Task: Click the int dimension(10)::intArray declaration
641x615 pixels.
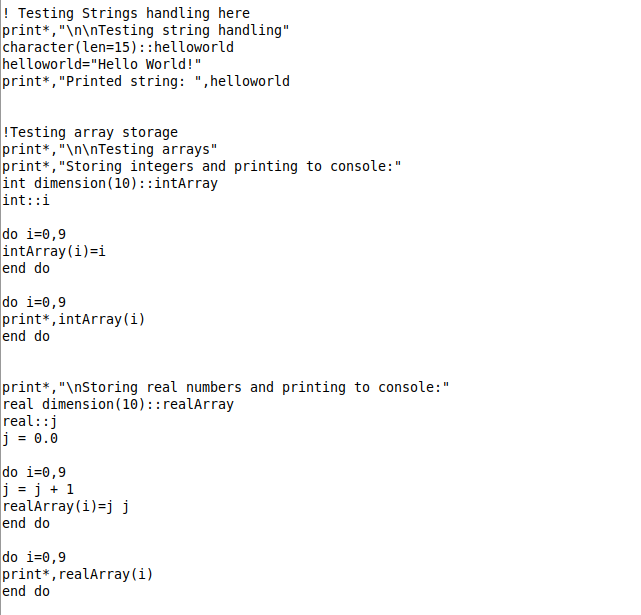Action: tap(110, 183)
